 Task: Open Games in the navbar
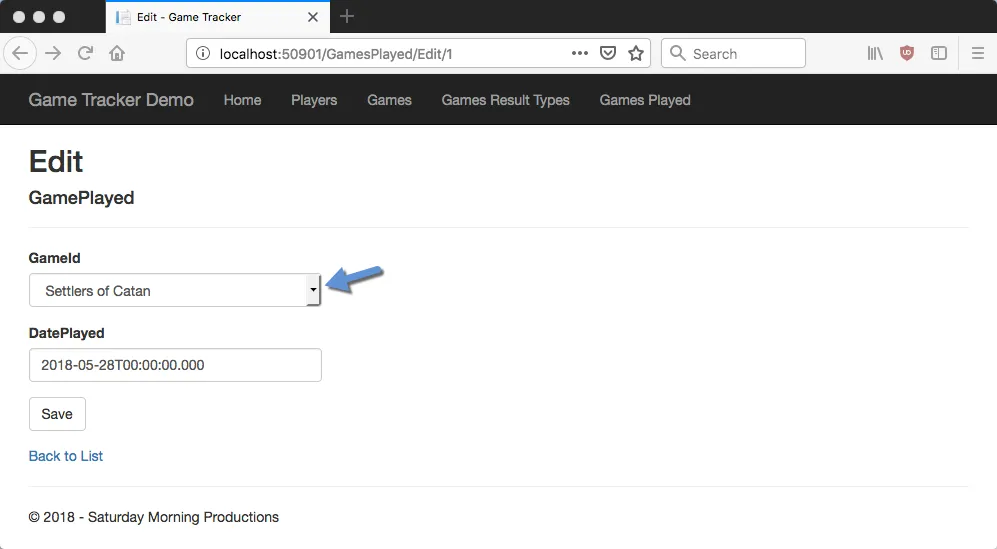click(389, 100)
